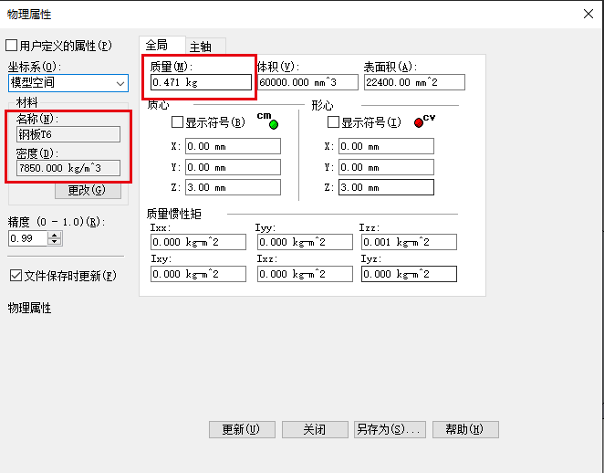This screenshot has height=474, width=604.
Task: Click the 质量 field showing 0.471 kg
Action: 201,83
